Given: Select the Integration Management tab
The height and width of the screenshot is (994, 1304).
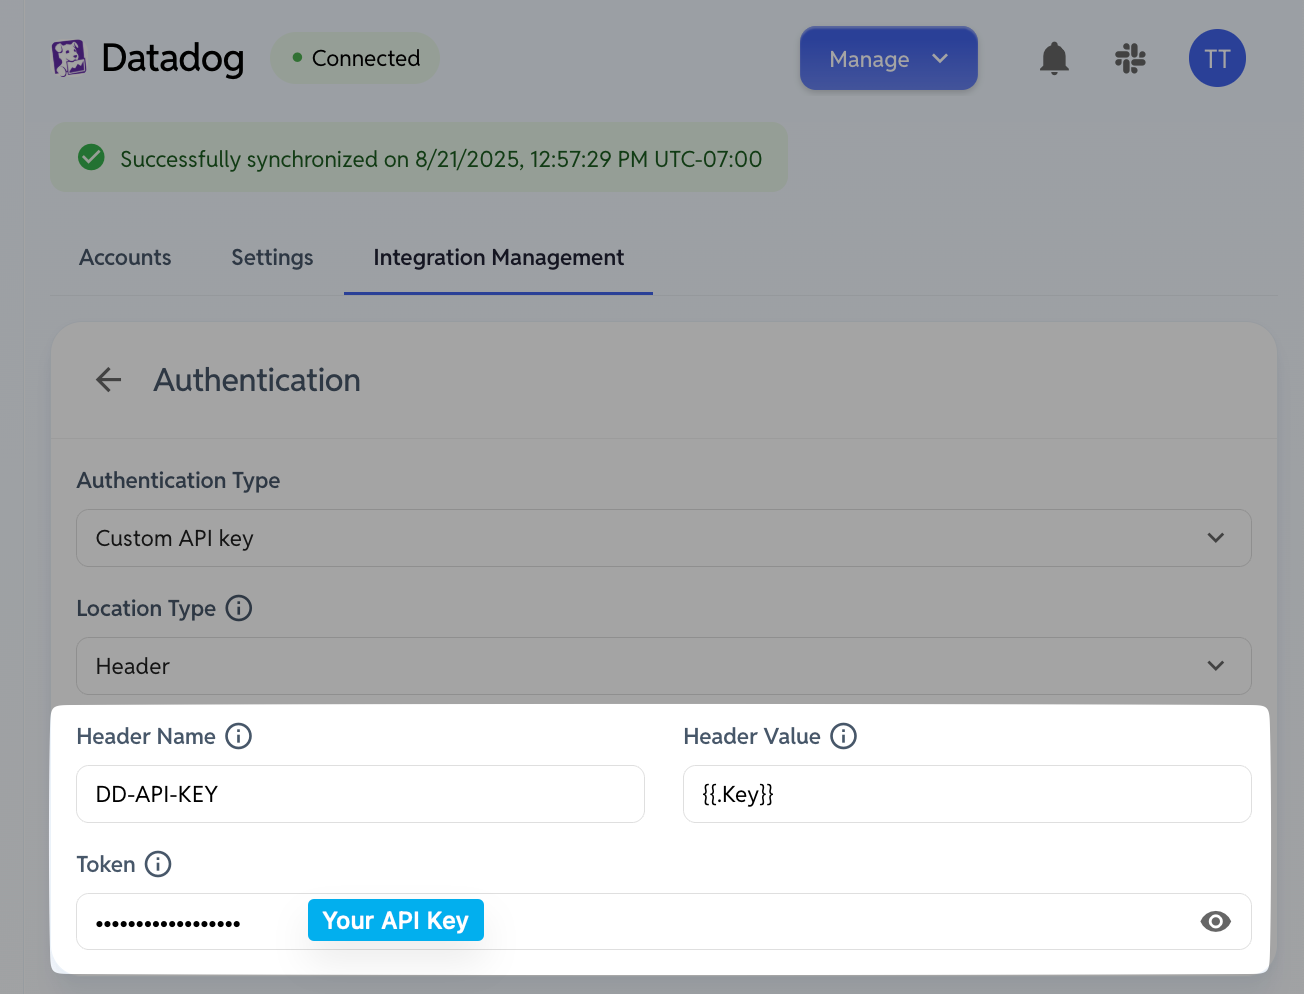Looking at the screenshot, I should pyautogui.click(x=498, y=258).
